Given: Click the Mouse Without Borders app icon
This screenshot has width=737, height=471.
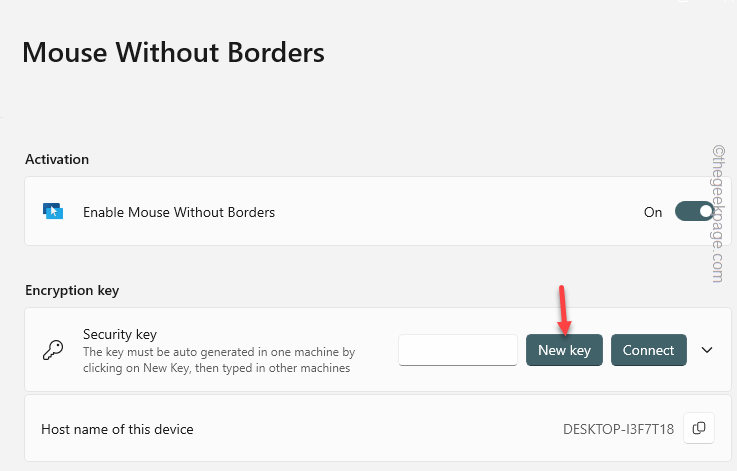Looking at the screenshot, I should point(53,212).
